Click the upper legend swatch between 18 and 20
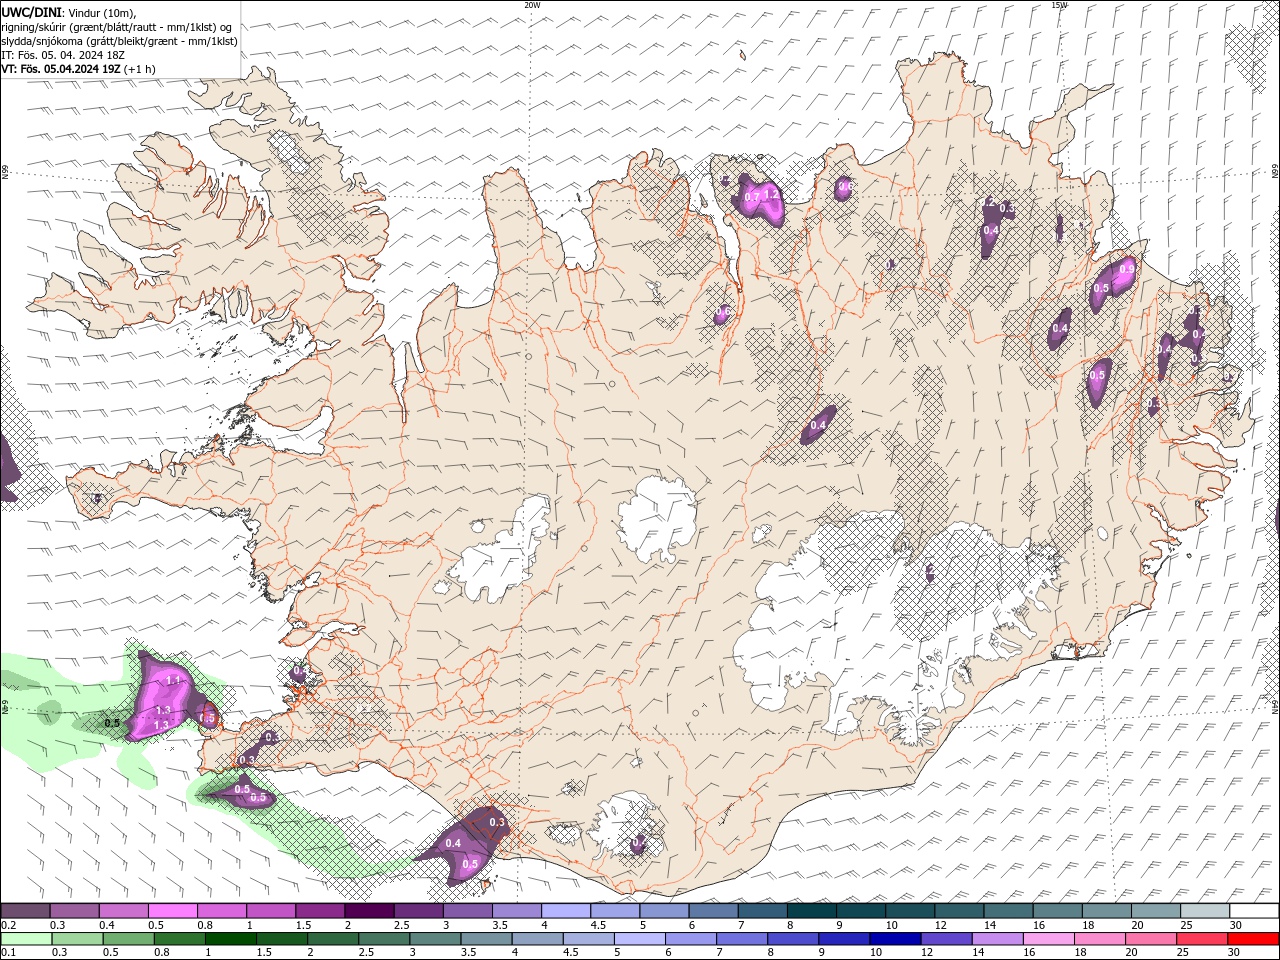1280x960 pixels. coord(1106,911)
